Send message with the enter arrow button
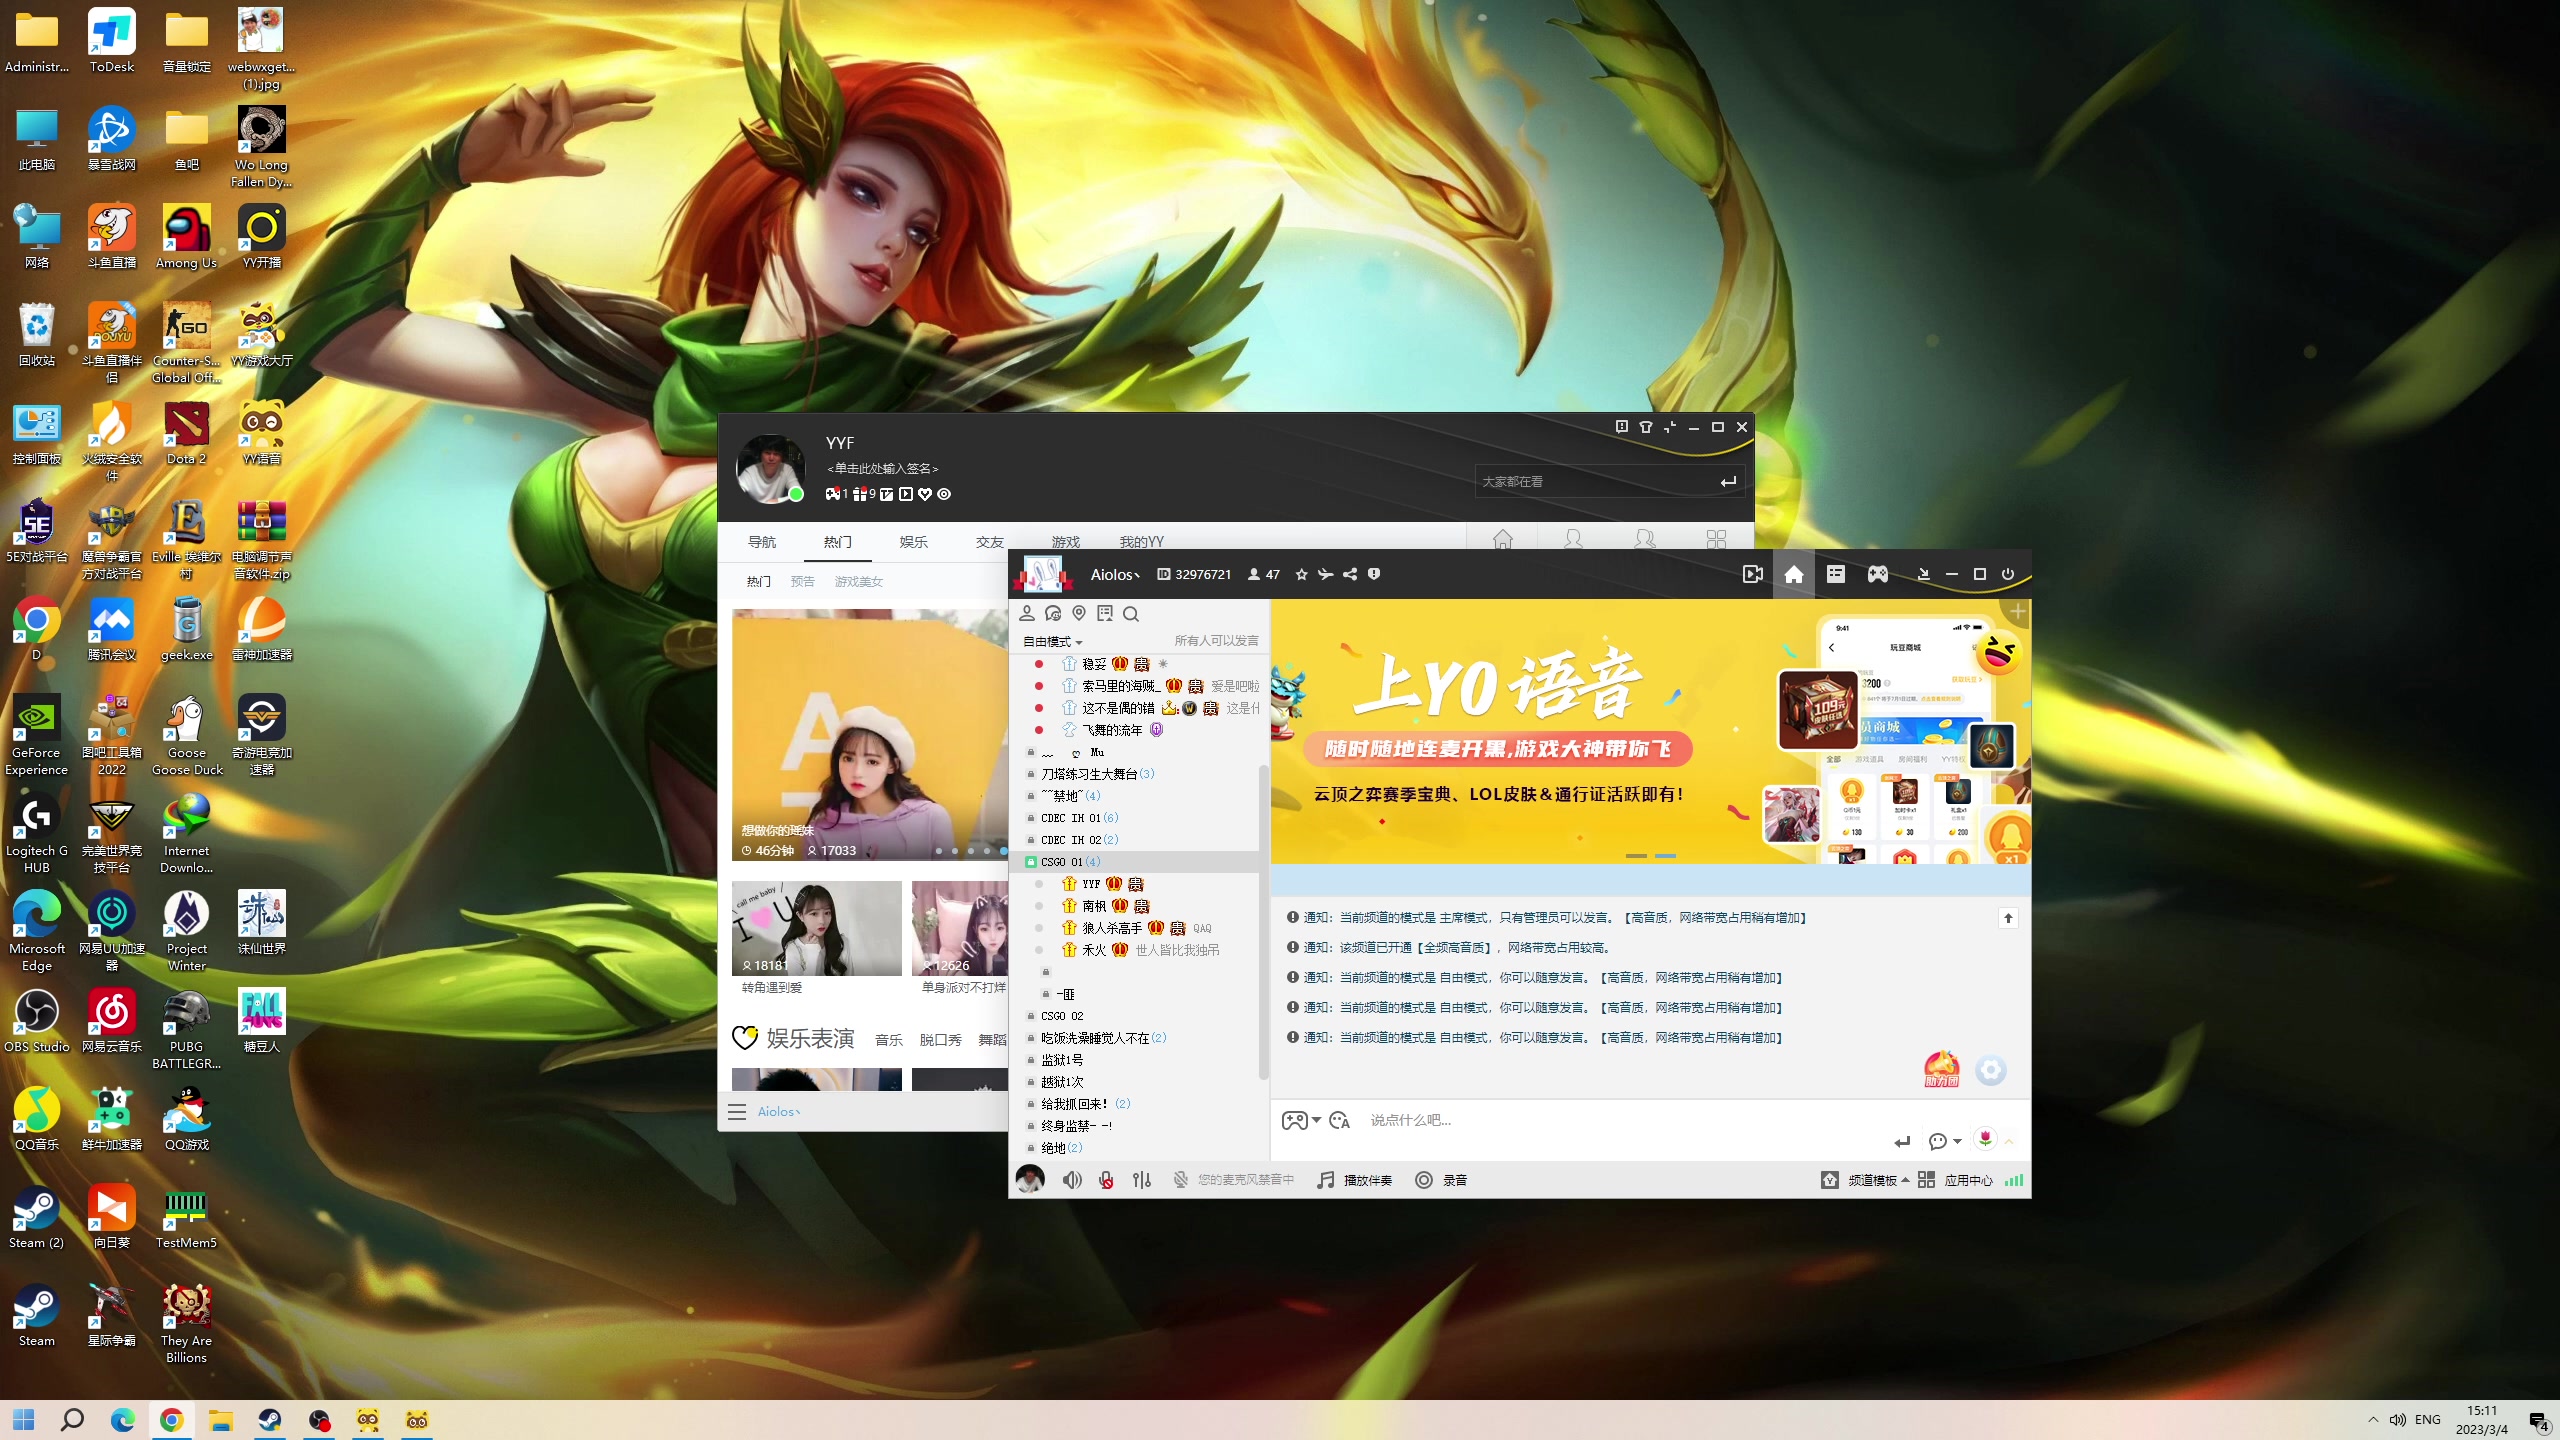This screenshot has width=2560, height=1440. pos(1902,1141)
